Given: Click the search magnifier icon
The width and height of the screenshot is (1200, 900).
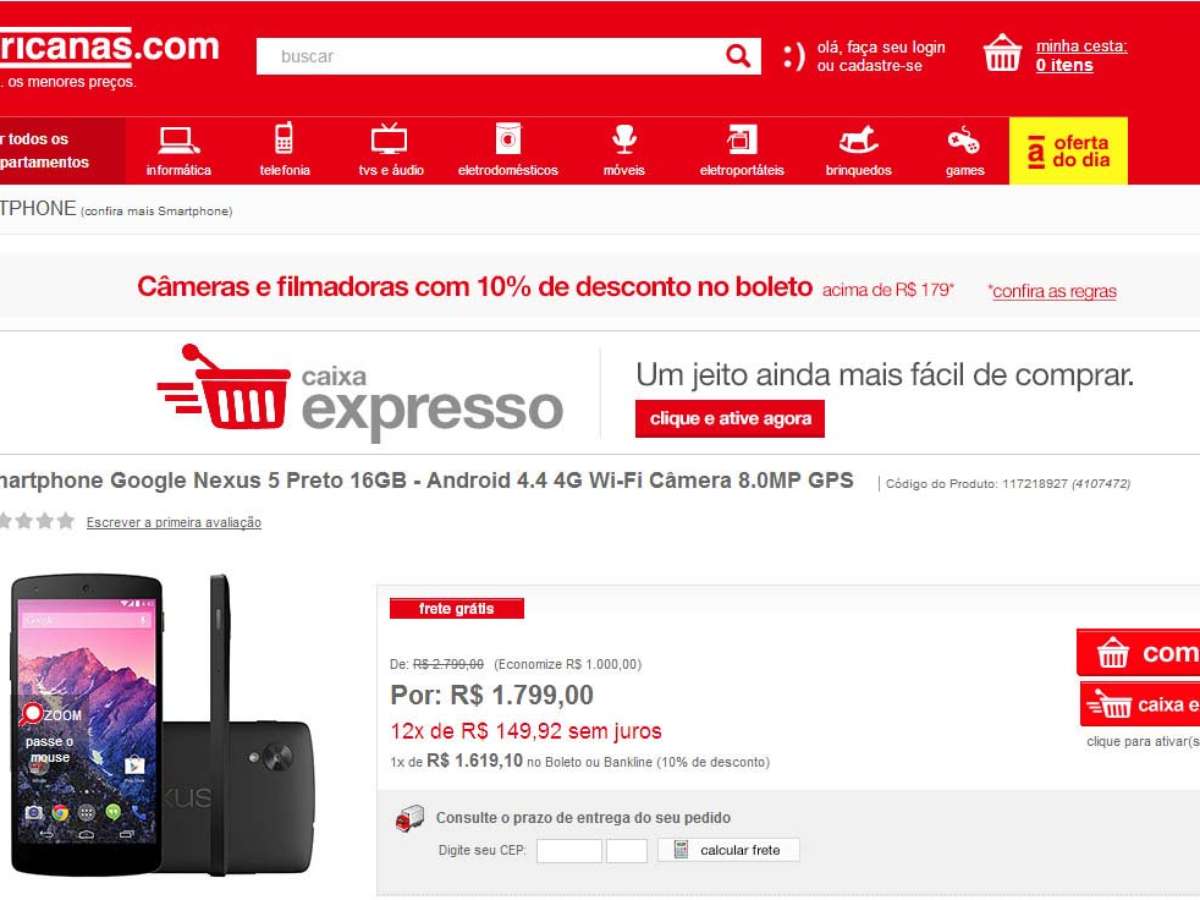Looking at the screenshot, I should [738, 56].
